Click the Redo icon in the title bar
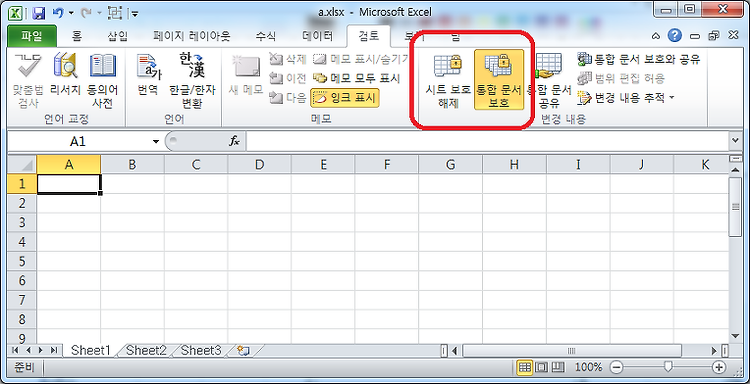Viewport: 750px width, 384px height. point(87,12)
